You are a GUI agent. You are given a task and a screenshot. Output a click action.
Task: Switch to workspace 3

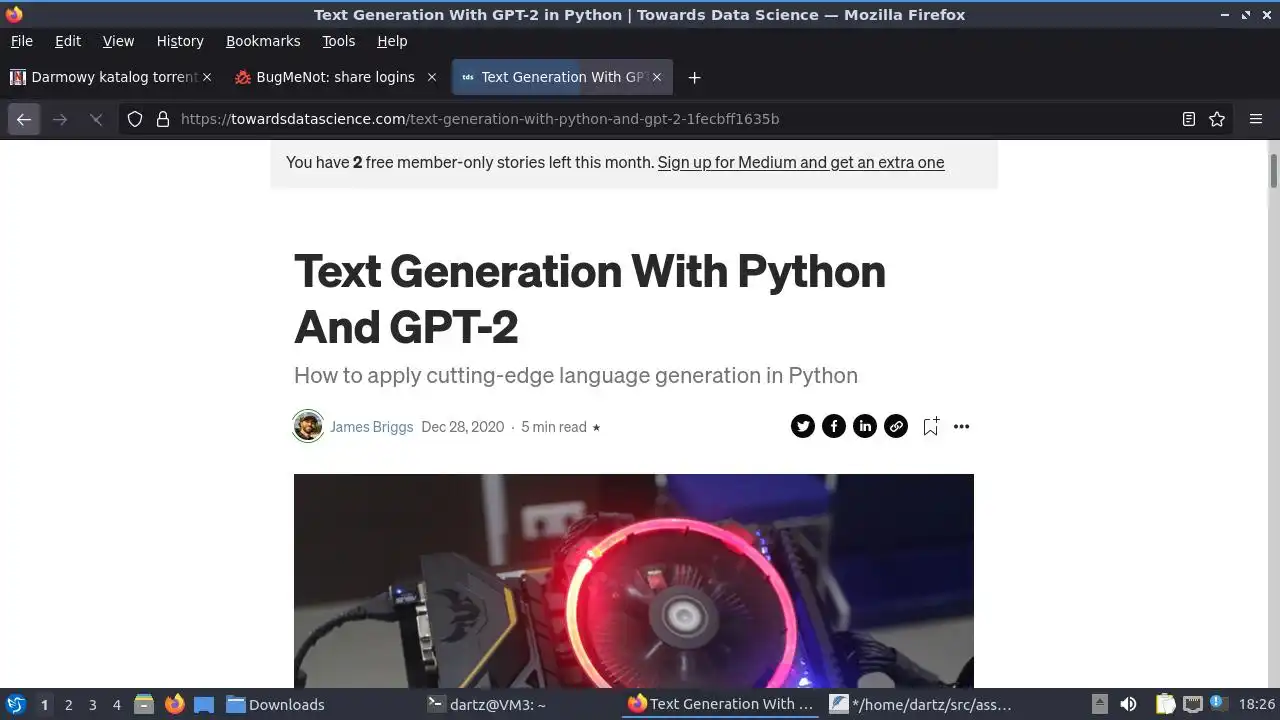coord(92,705)
